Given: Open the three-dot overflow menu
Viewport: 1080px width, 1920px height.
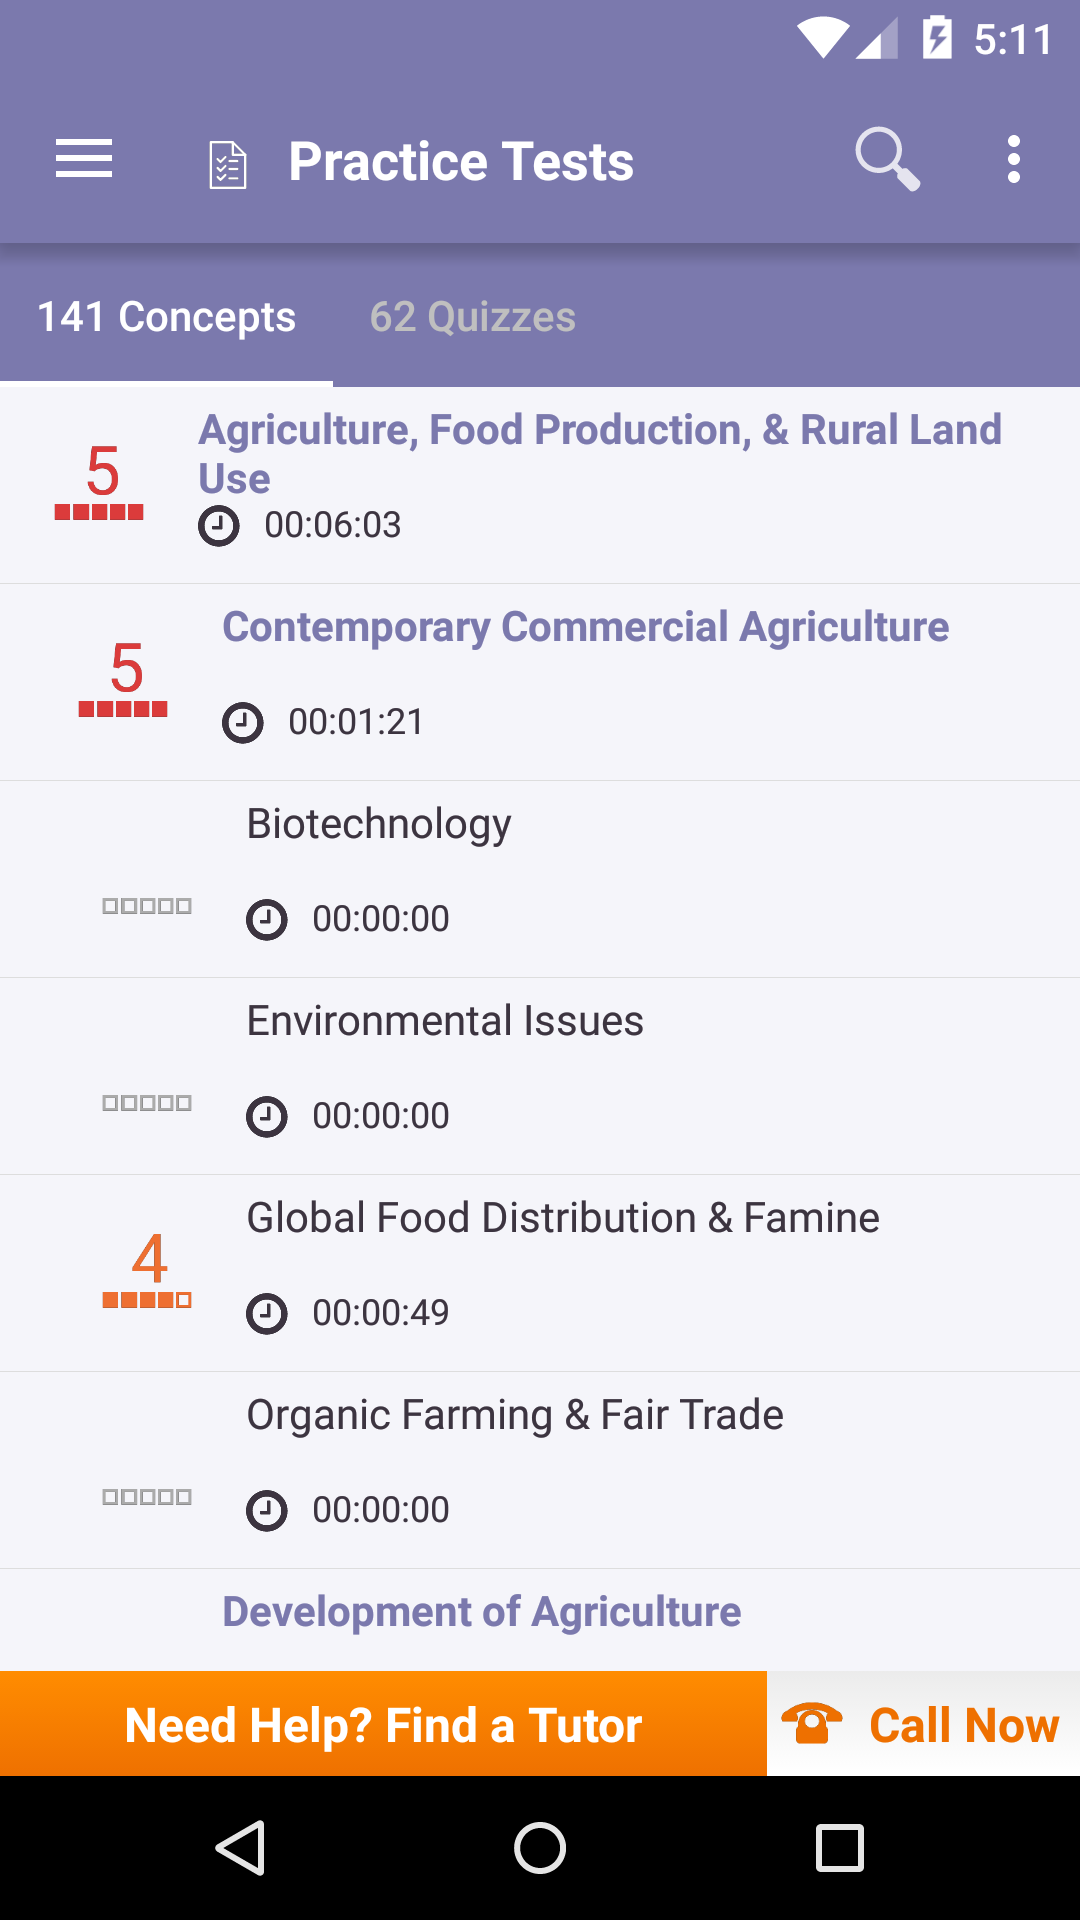Looking at the screenshot, I should [1014, 160].
